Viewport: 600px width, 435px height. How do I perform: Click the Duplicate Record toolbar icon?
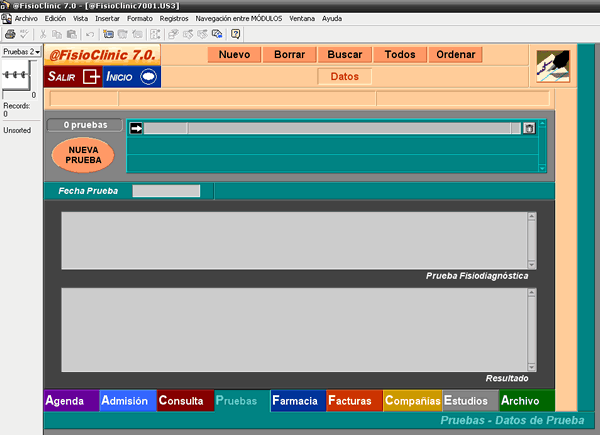(122, 34)
